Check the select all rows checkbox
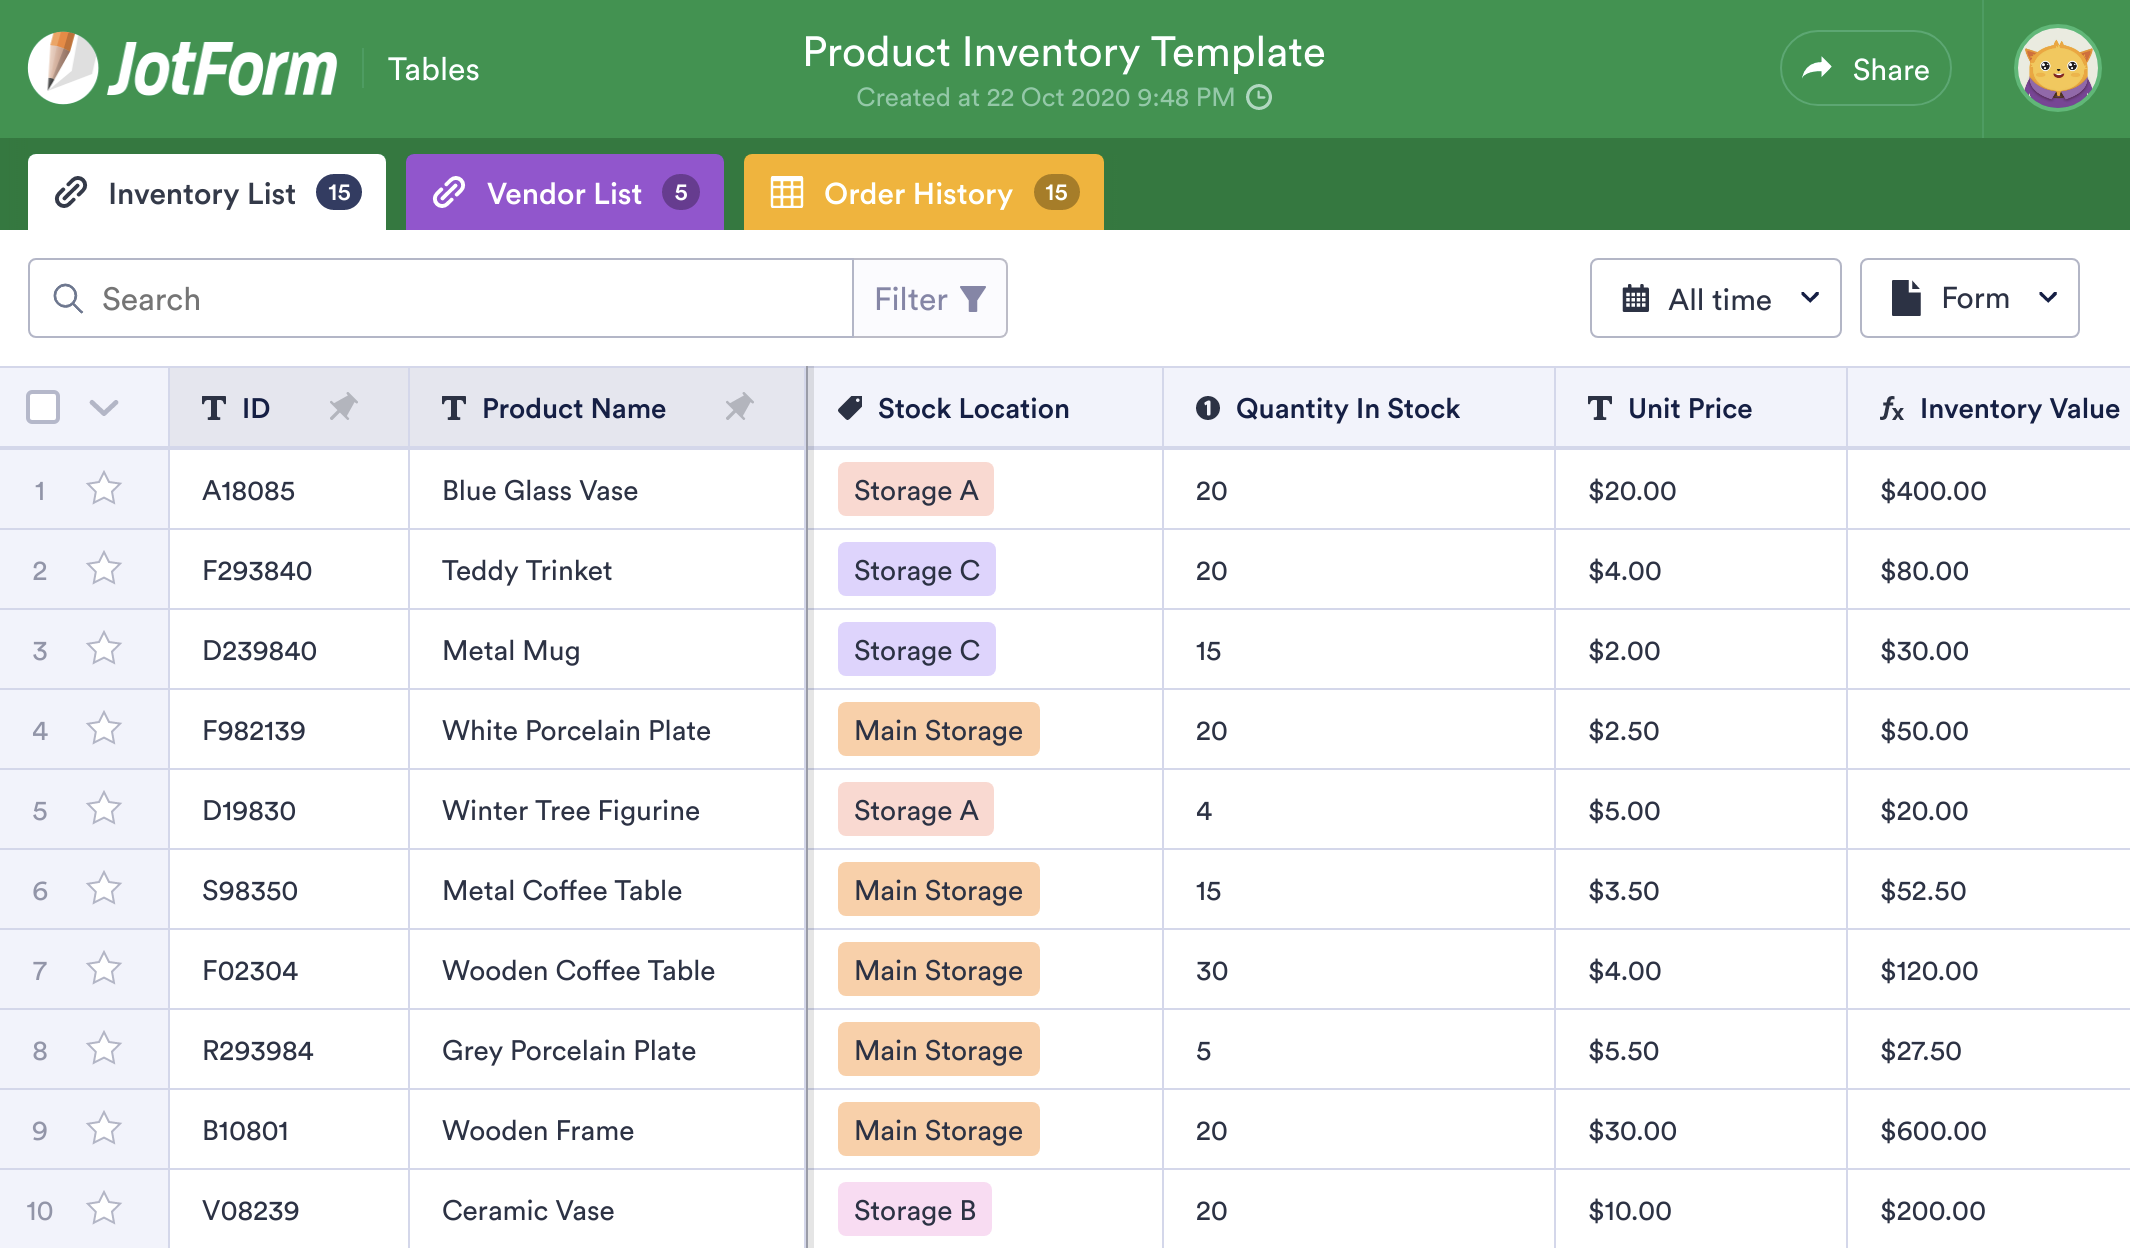 [43, 407]
